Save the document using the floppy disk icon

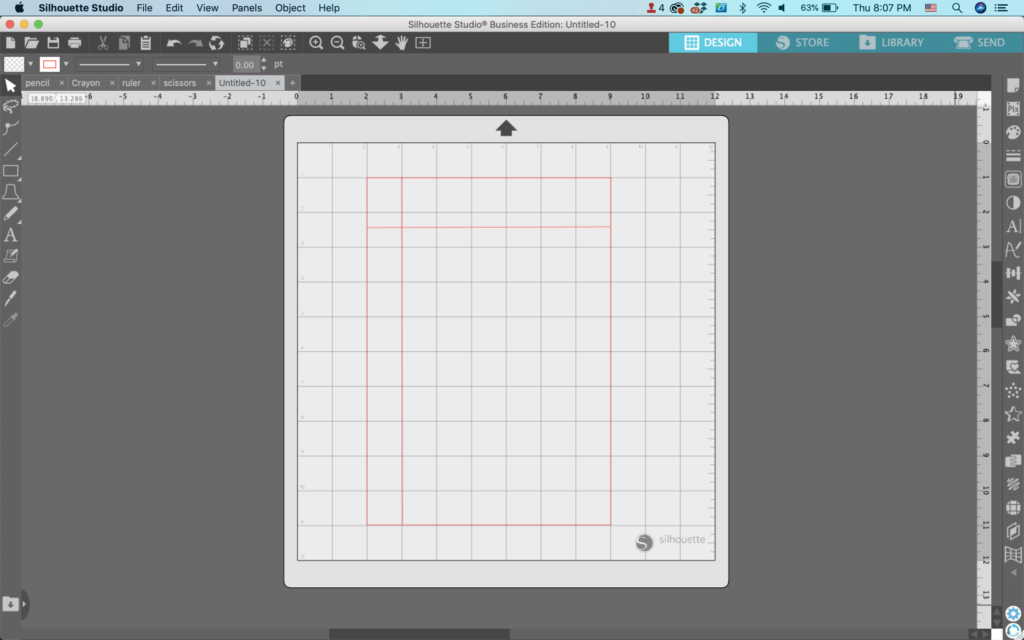point(53,43)
